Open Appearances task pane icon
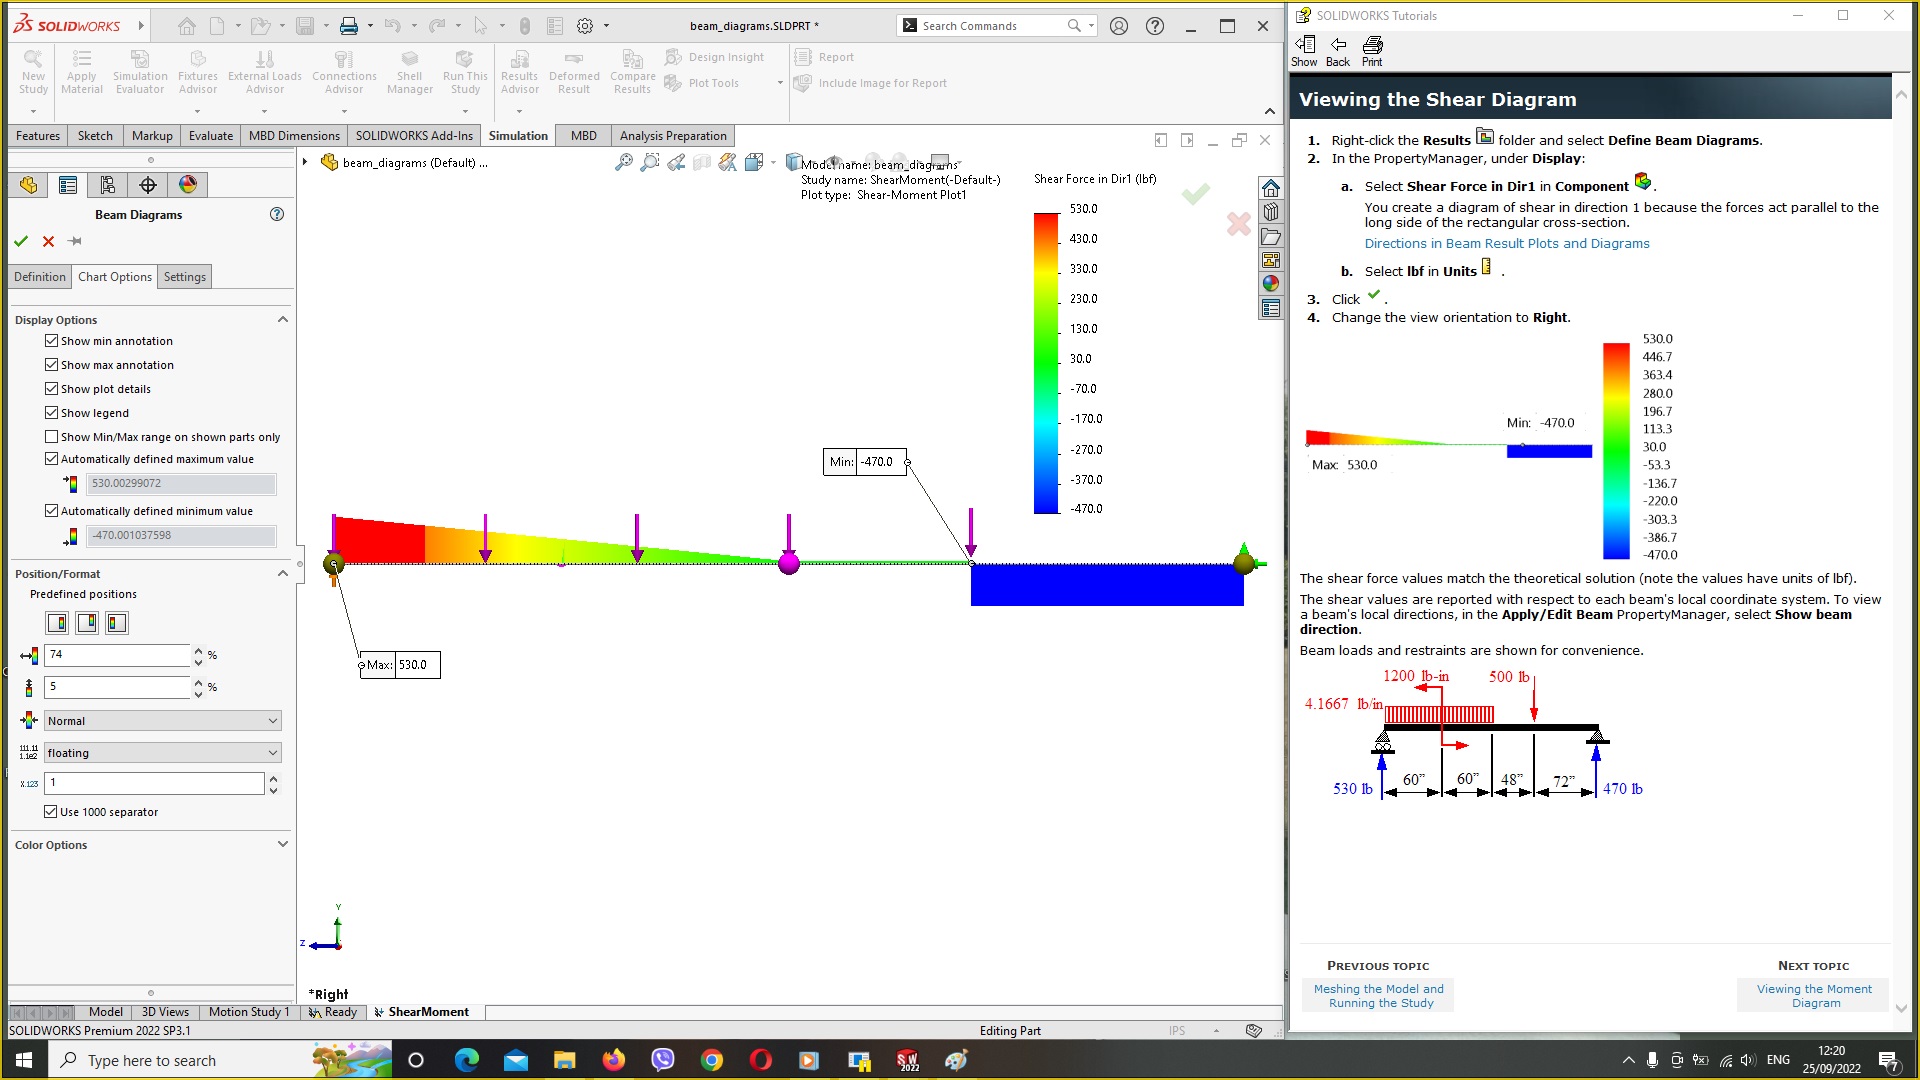Viewport: 1920px width, 1080px height. (1270, 284)
